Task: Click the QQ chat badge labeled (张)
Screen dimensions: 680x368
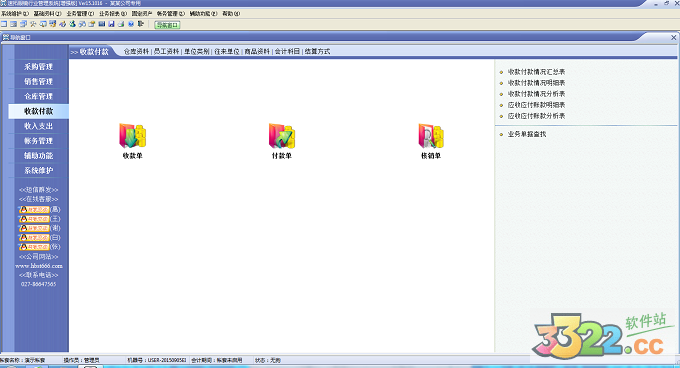Action: 34,247
